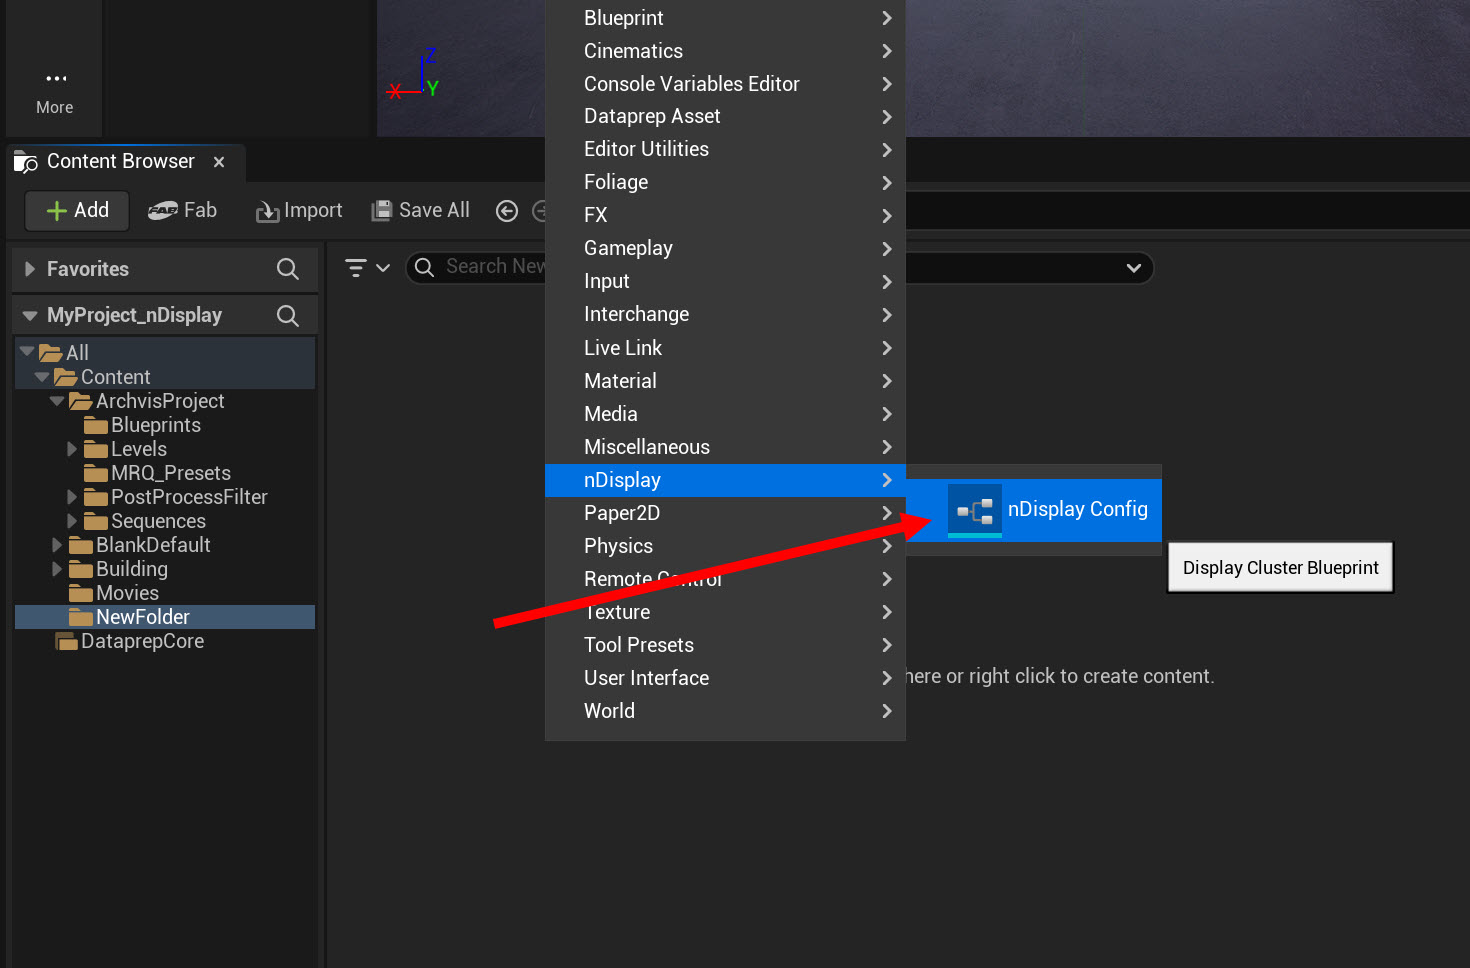Open the Cinematics submenu
The image size is (1470, 968).
click(725, 51)
